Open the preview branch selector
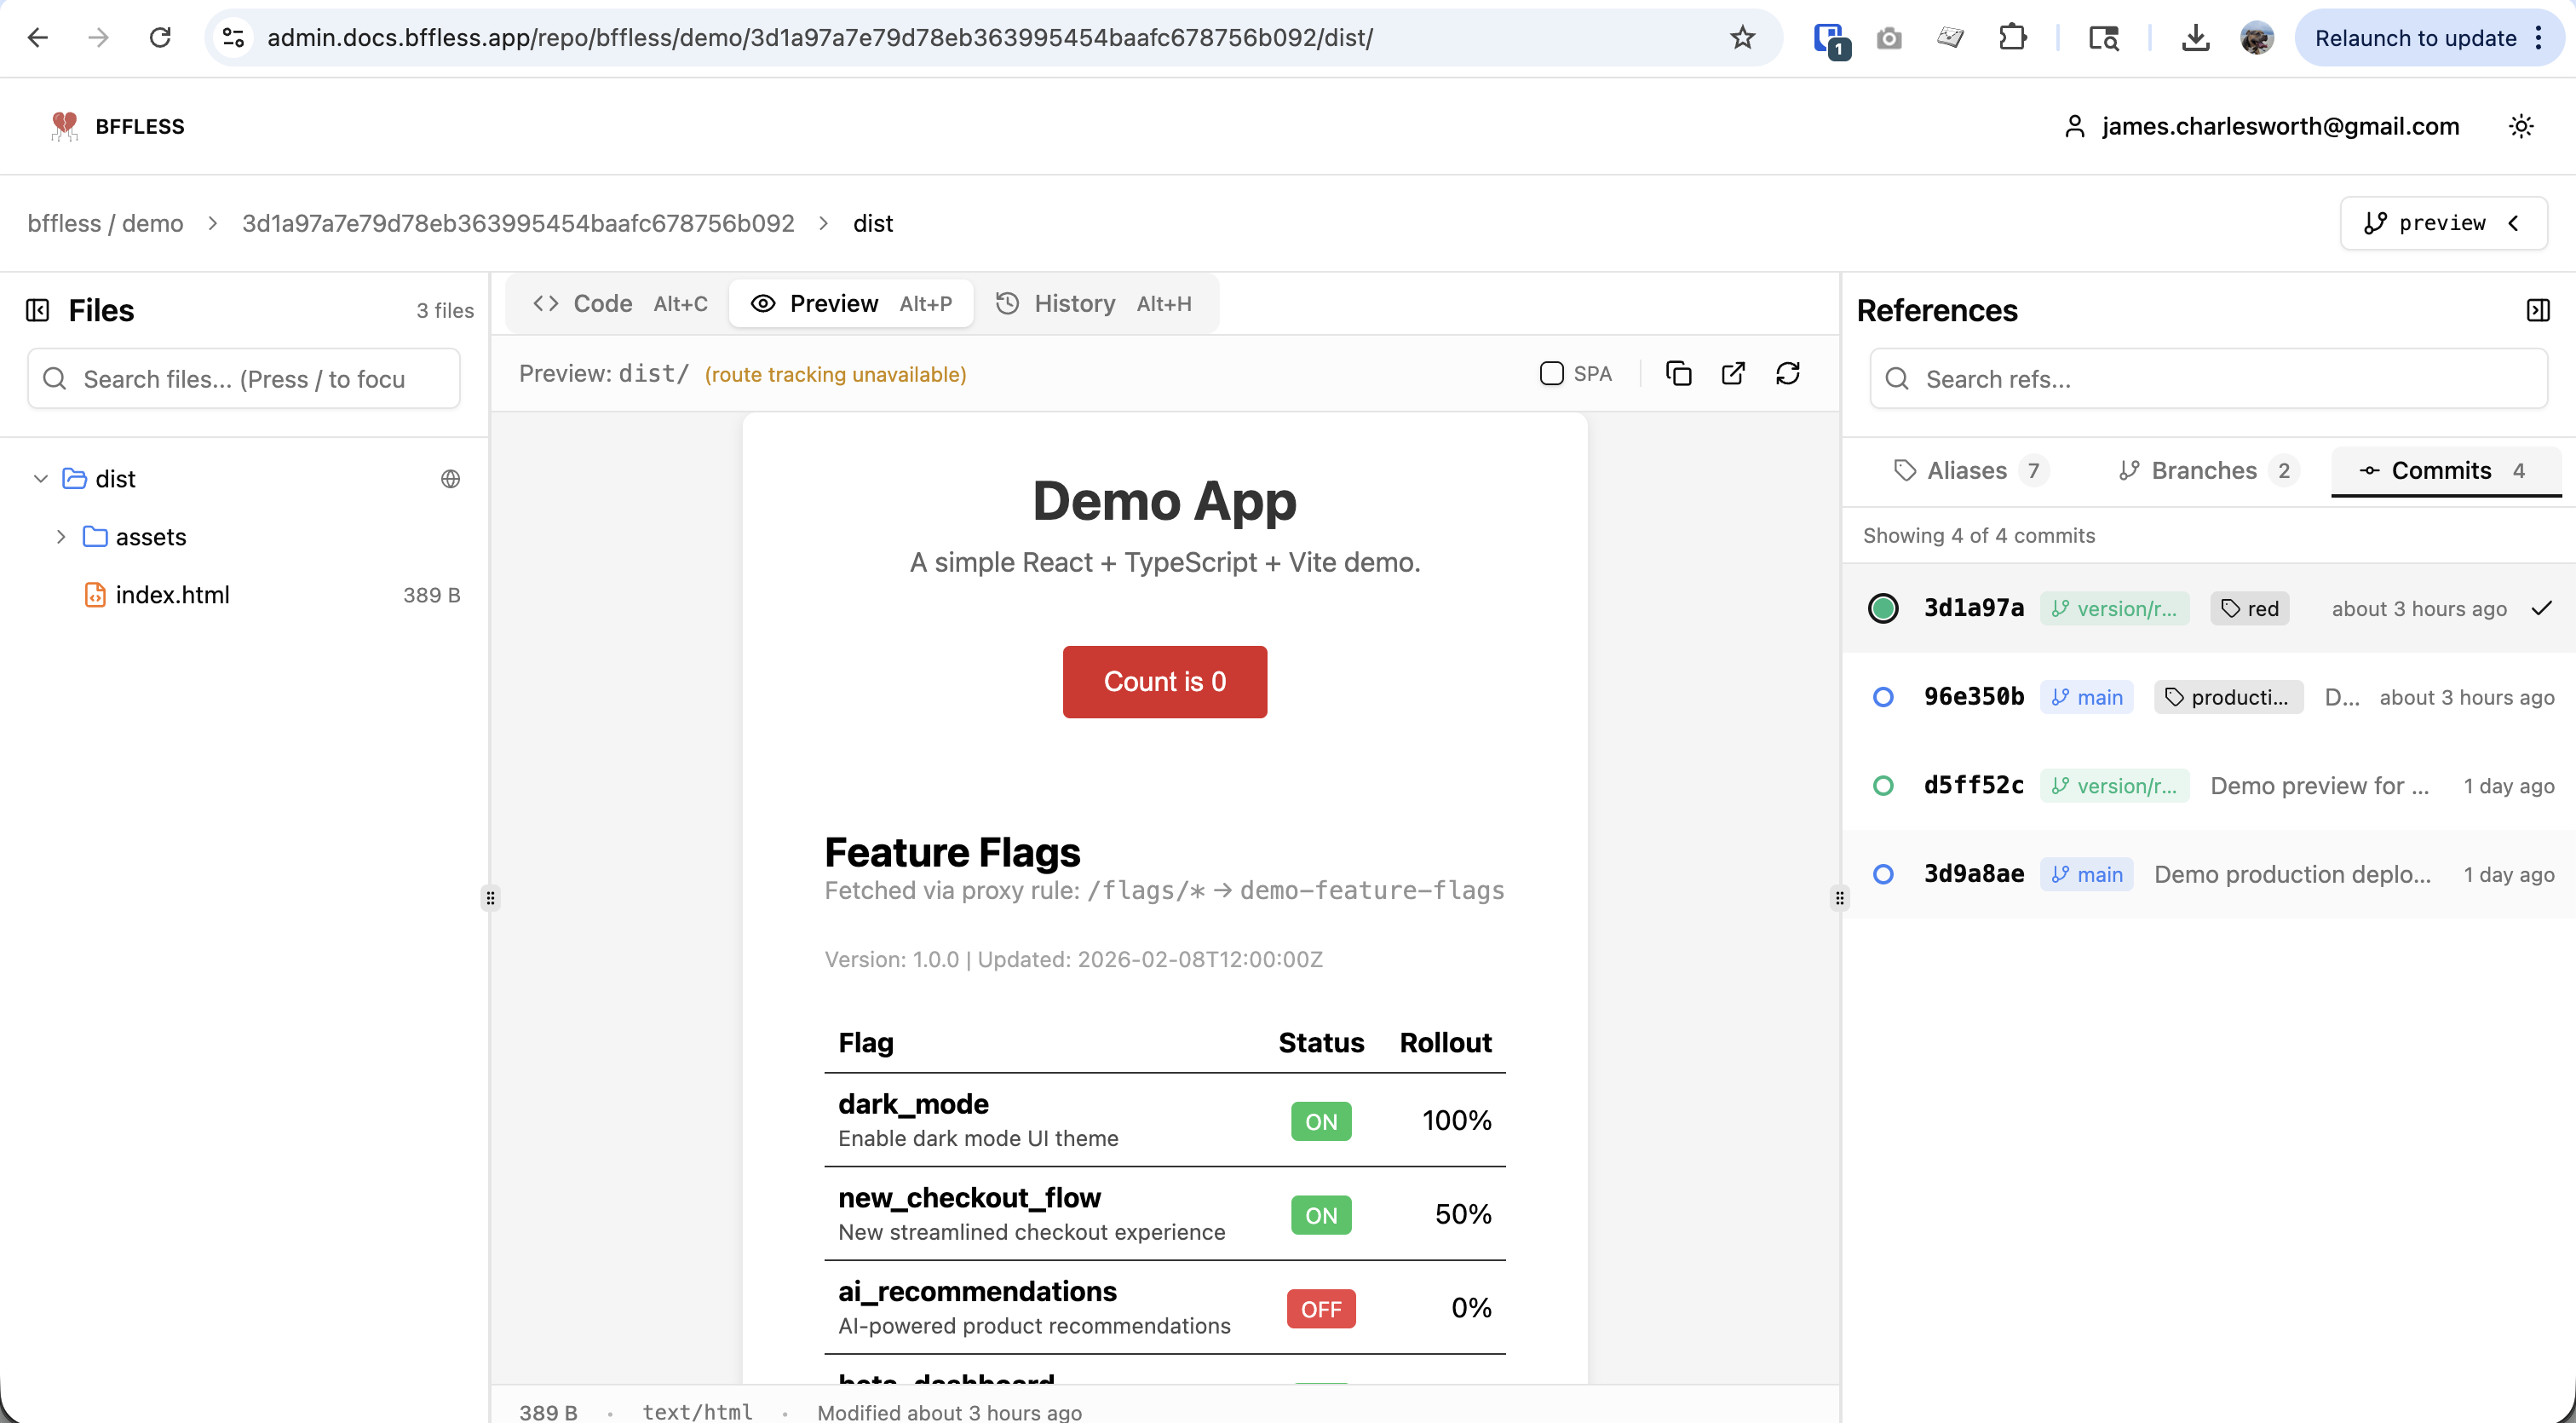The image size is (2576, 1423). [2443, 223]
